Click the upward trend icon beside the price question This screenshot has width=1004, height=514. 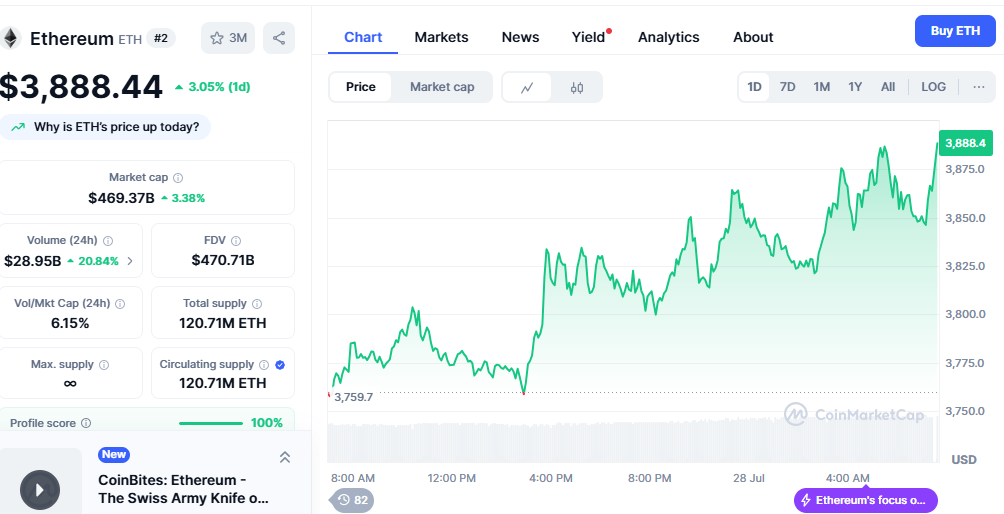tap(19, 127)
